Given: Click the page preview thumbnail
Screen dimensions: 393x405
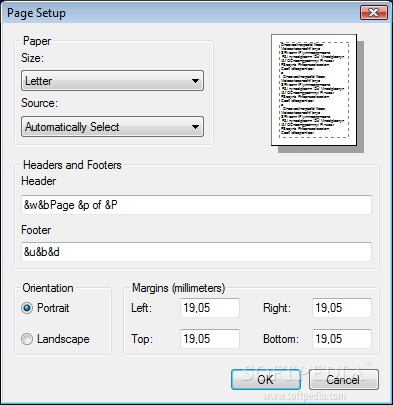Looking at the screenshot, I should (x=314, y=90).
